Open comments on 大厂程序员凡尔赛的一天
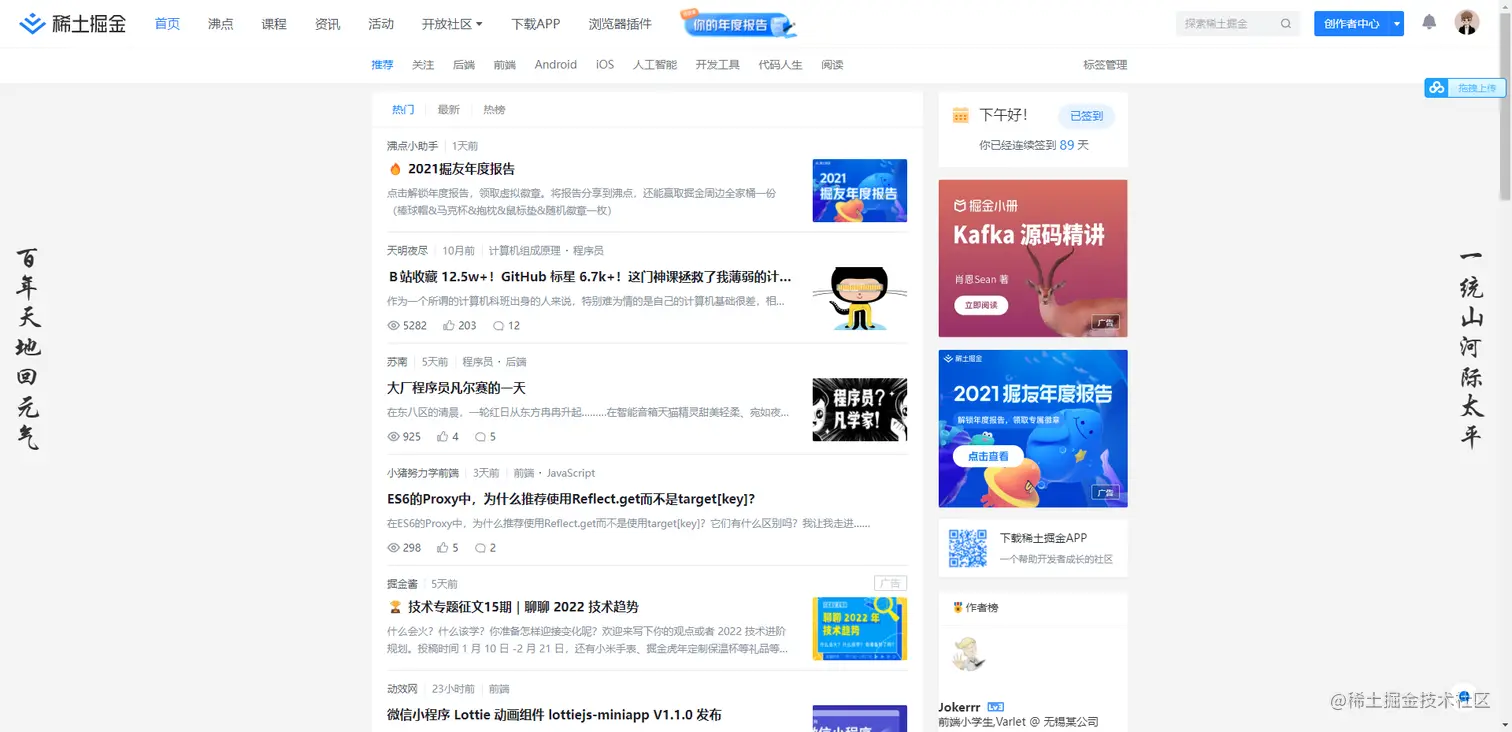 (480, 436)
